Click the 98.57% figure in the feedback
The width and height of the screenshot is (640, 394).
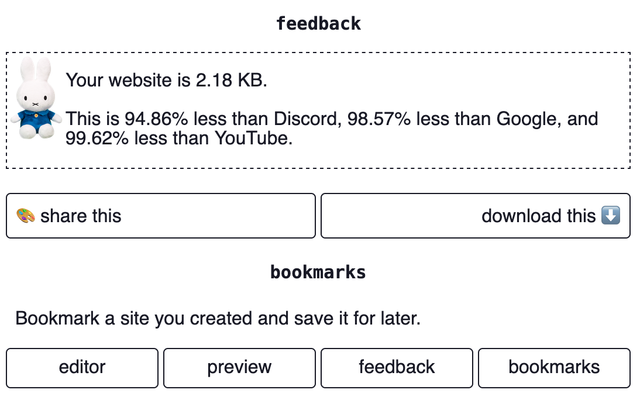(x=379, y=119)
